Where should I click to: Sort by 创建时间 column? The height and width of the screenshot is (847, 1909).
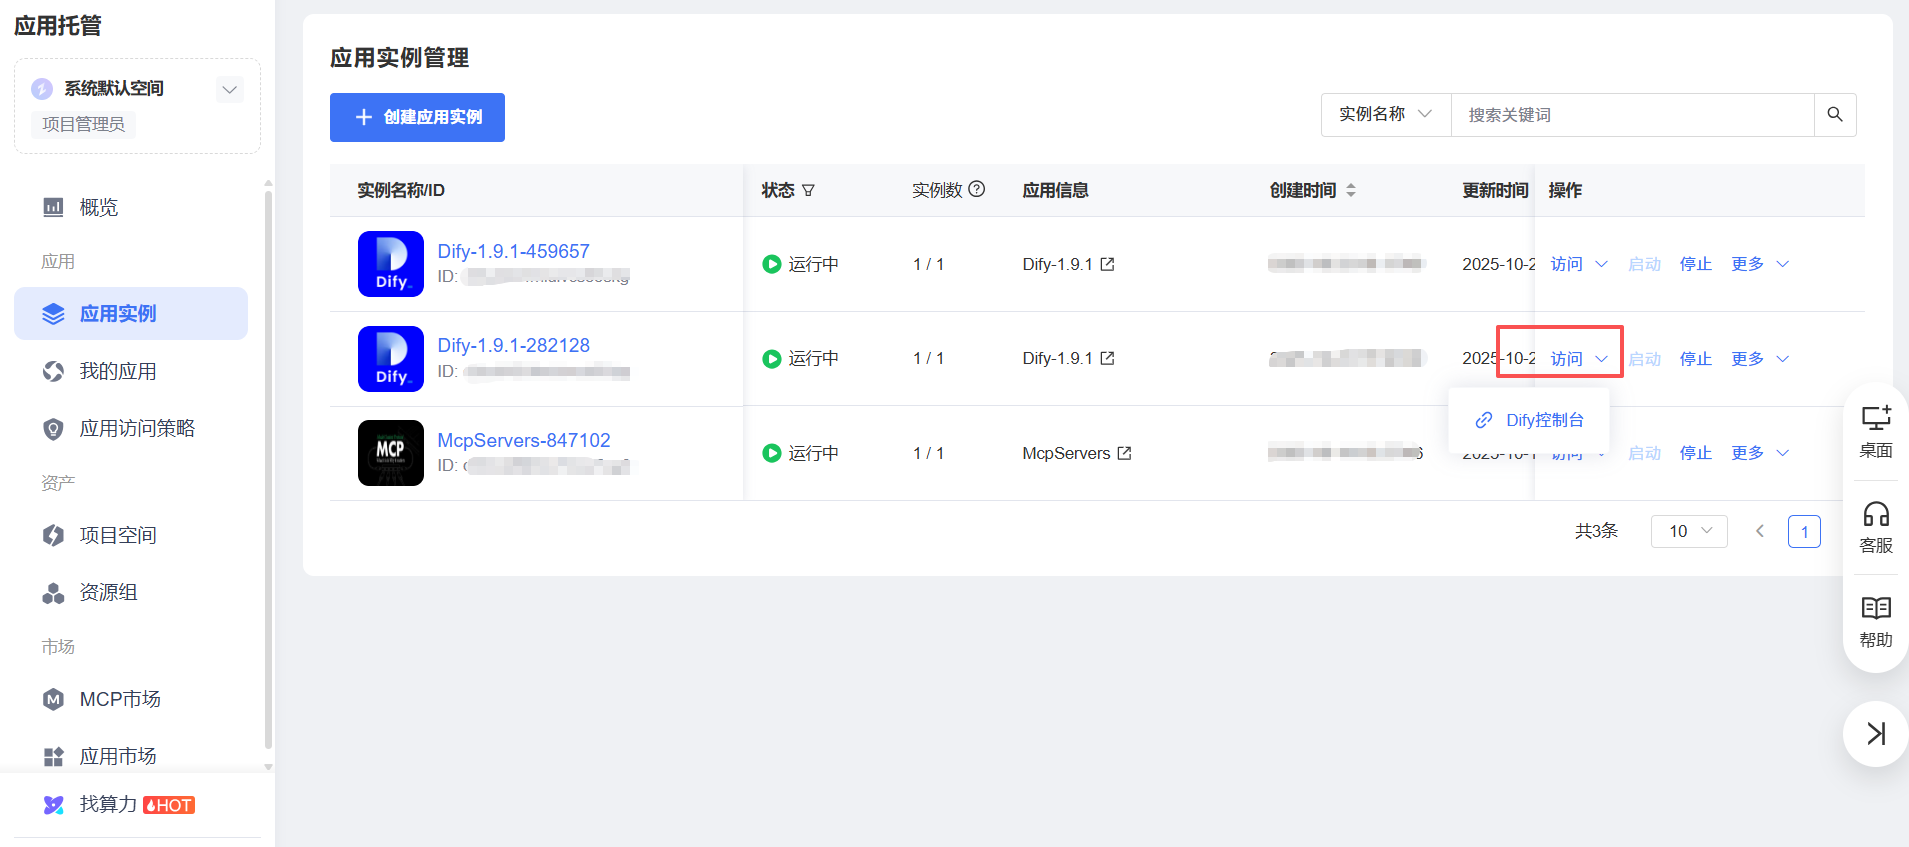pyautogui.click(x=1350, y=190)
